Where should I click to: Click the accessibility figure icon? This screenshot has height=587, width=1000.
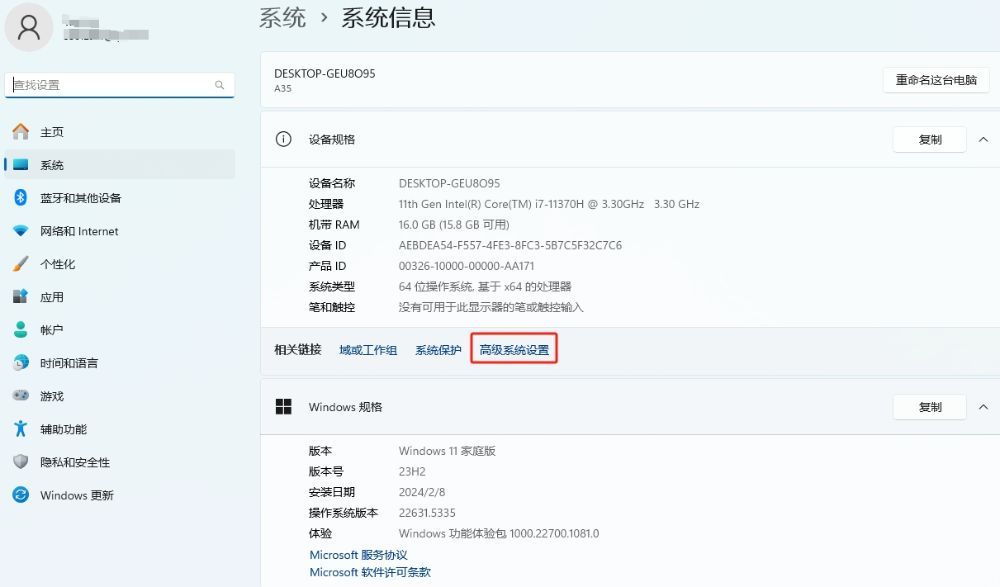pos(20,429)
